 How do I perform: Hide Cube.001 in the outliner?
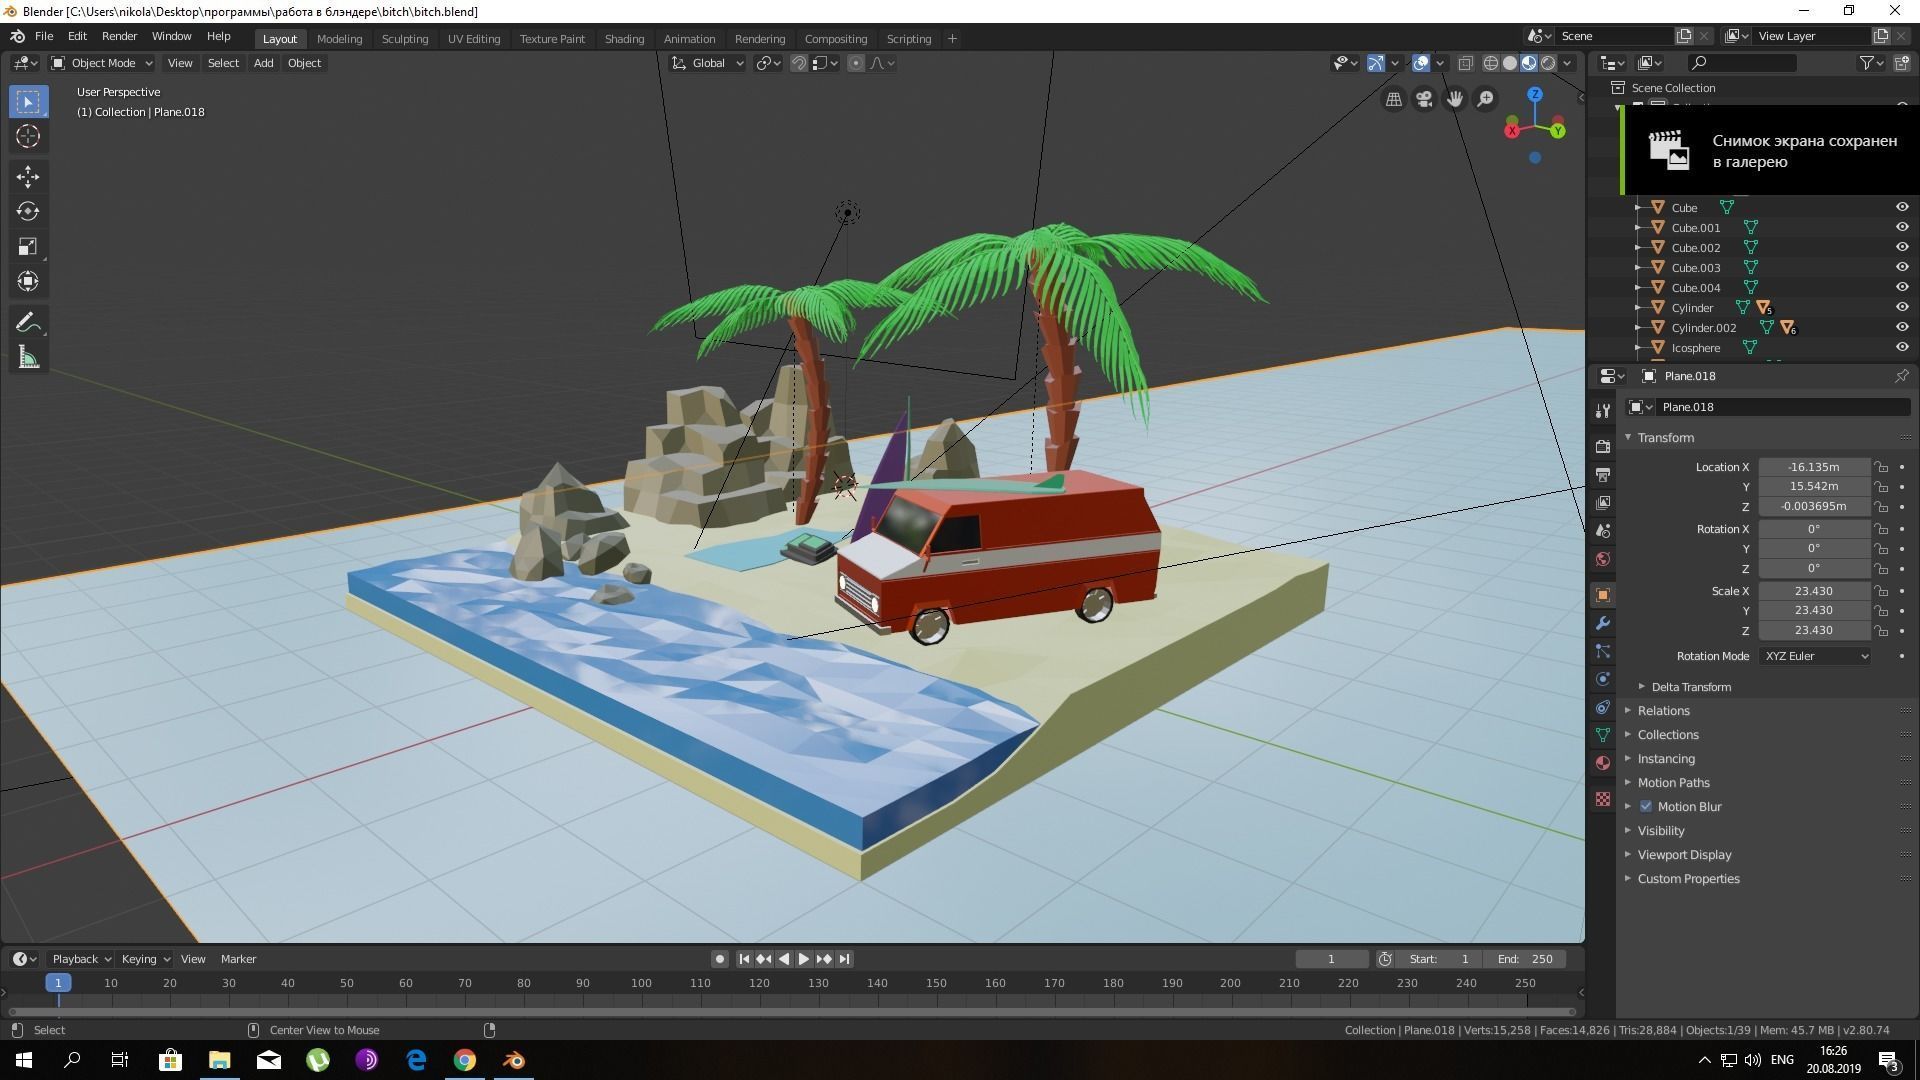click(1902, 227)
